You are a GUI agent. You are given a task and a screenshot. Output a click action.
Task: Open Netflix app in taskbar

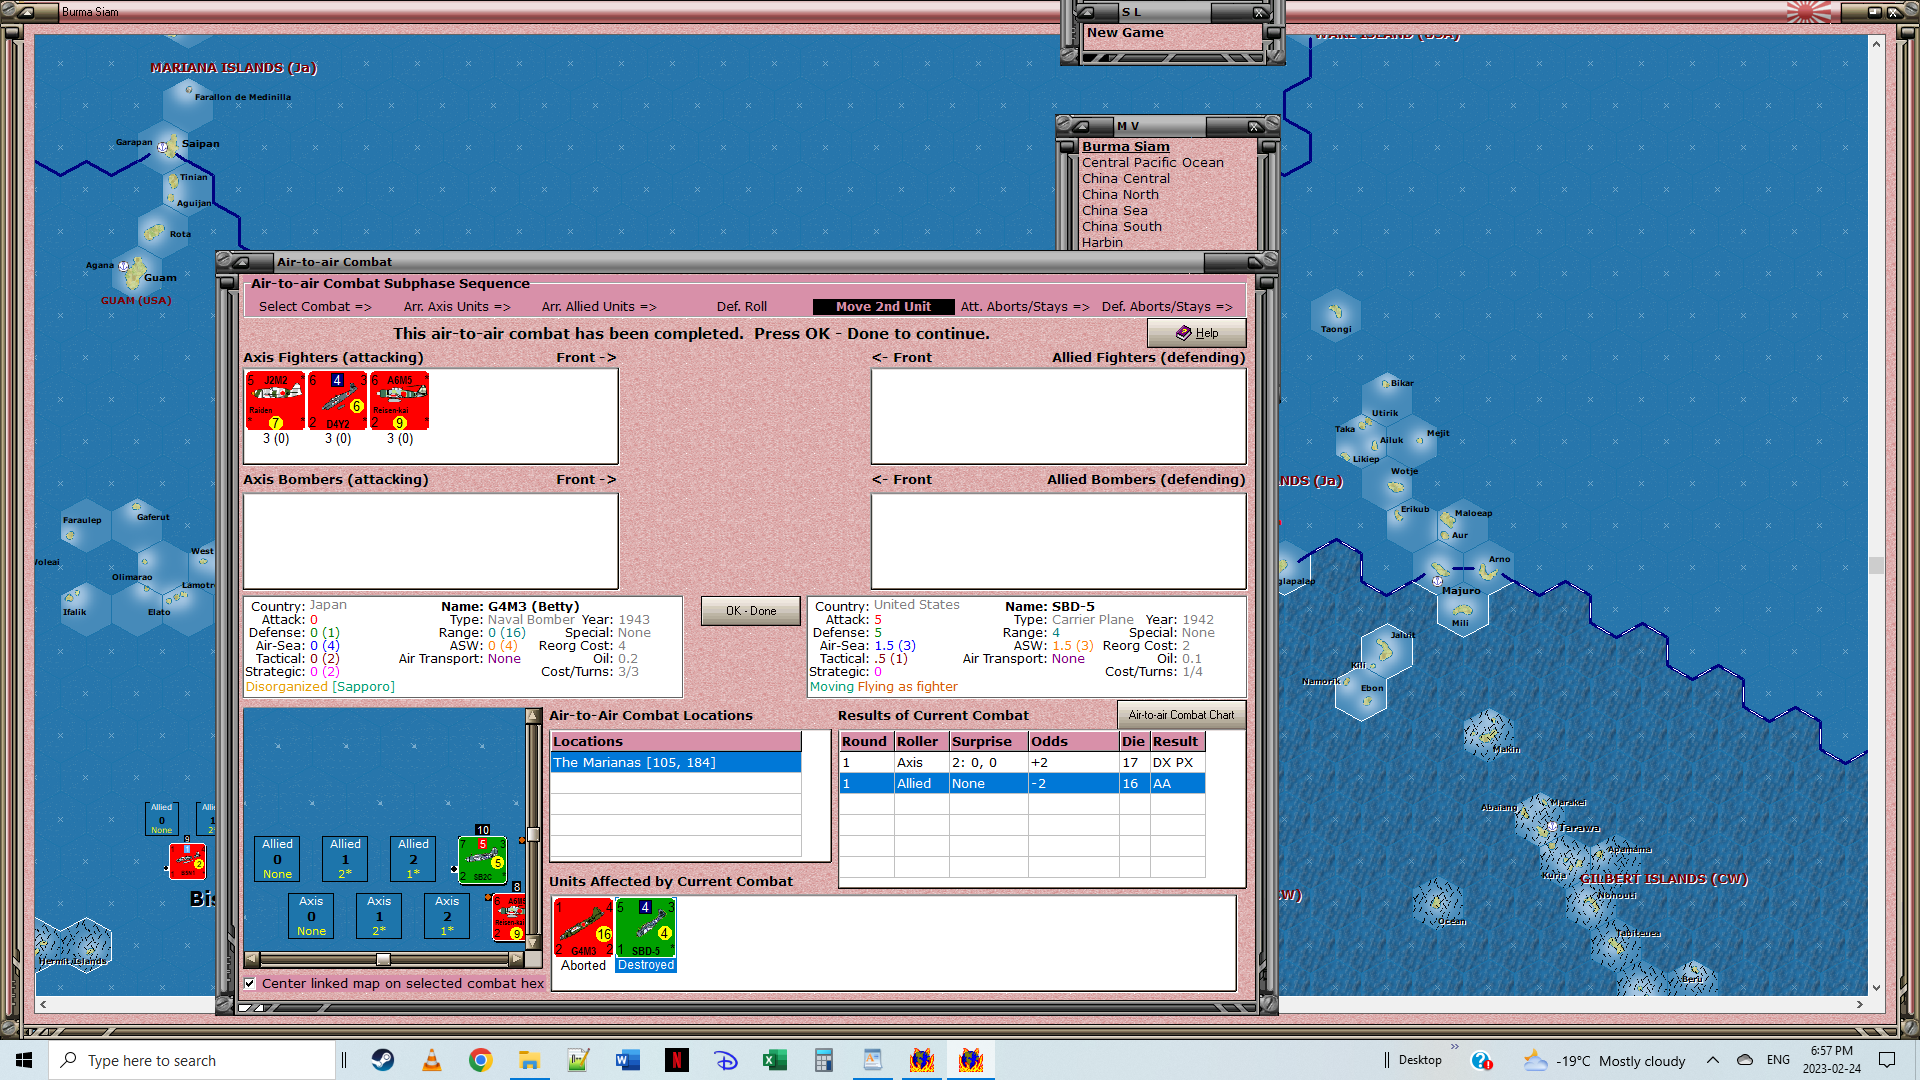coord(677,1060)
